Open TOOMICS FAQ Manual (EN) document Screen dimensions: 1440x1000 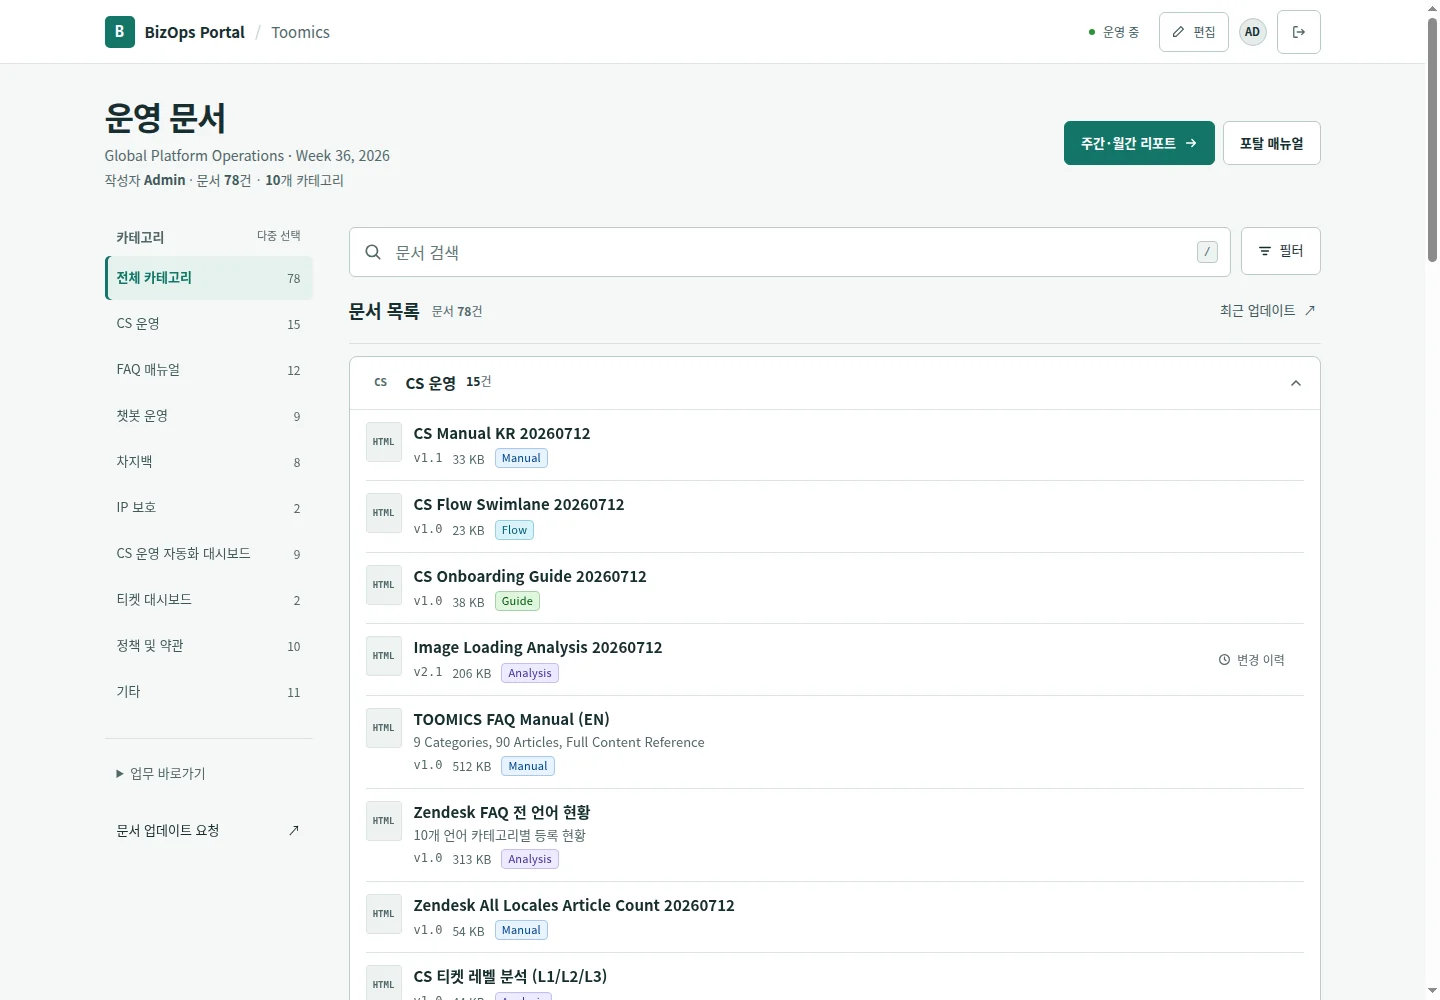point(511,720)
